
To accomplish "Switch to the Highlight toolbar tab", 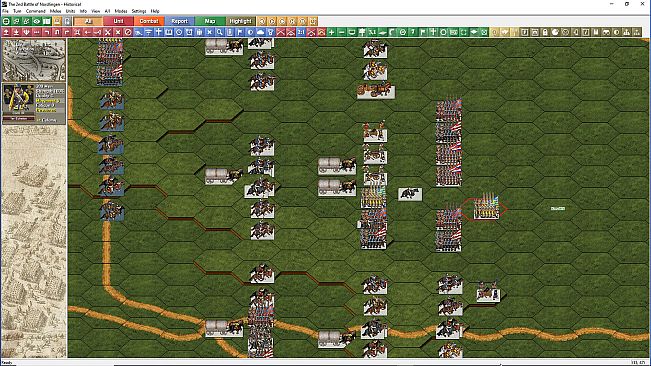I will point(240,21).
